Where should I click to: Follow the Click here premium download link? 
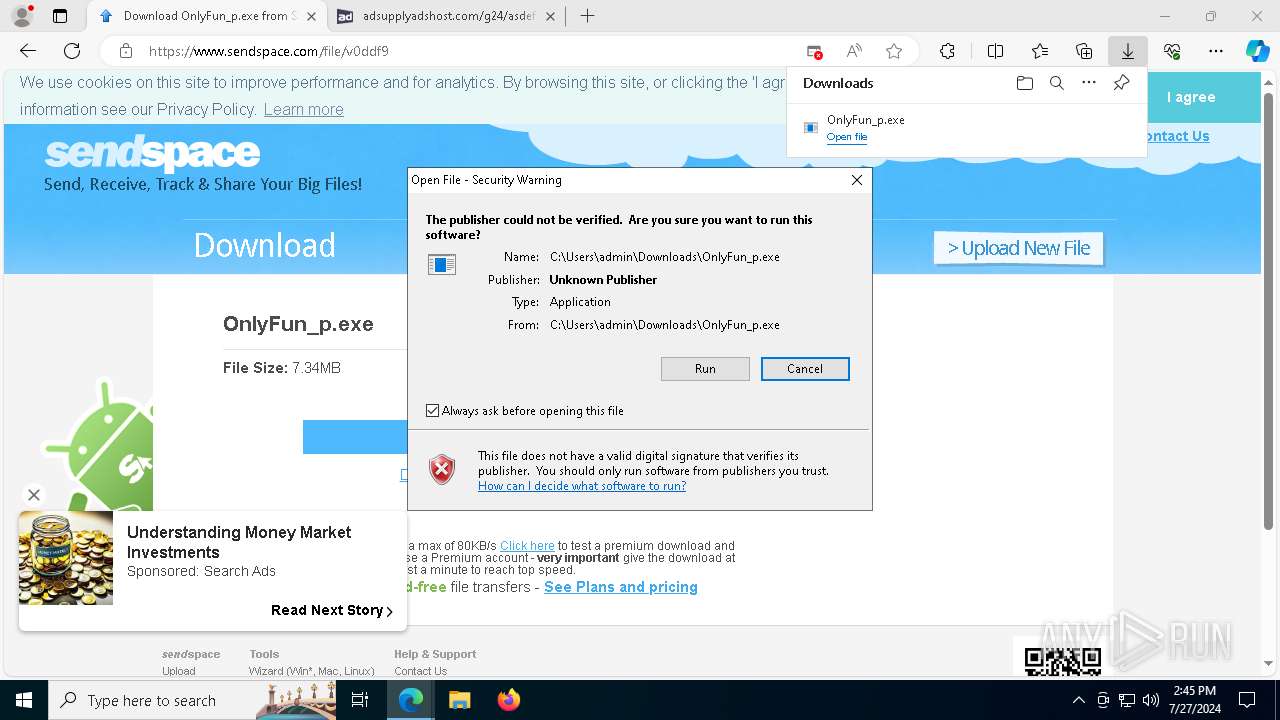tap(527, 546)
